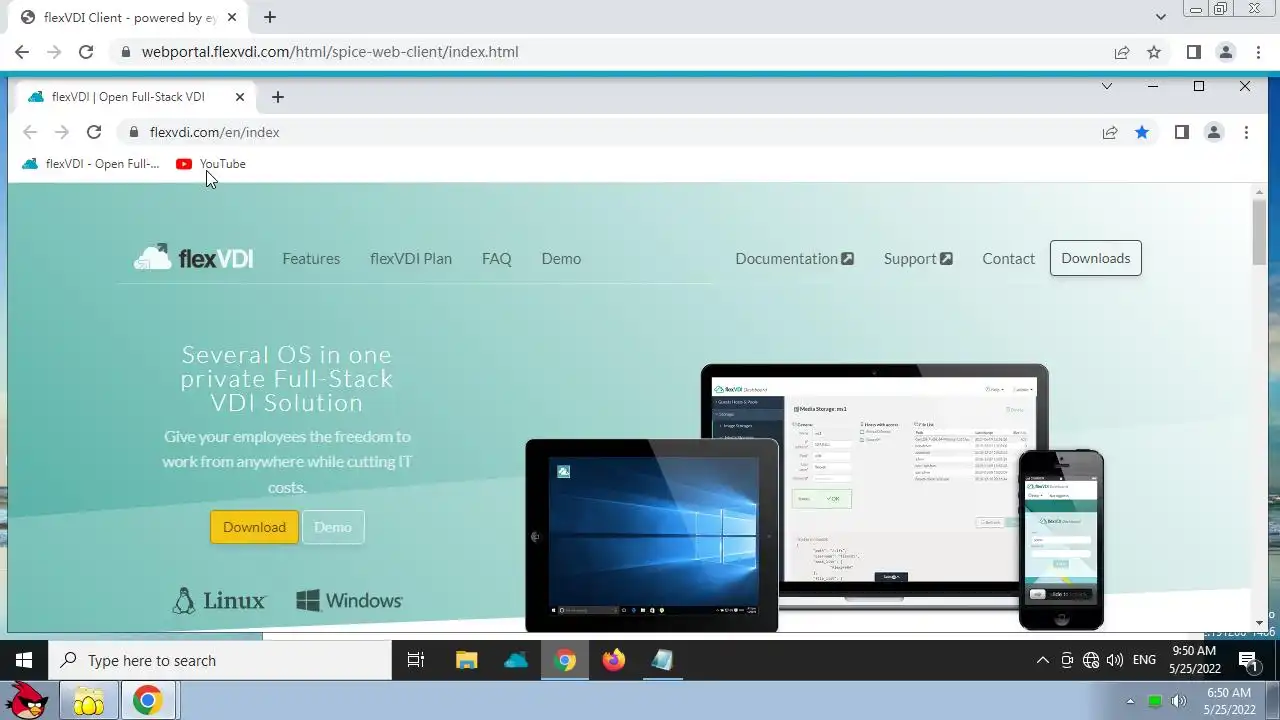Viewport: 1280px width, 720px height.
Task: Toggle the blue bookmark star for flexvdi.com
Action: [1142, 132]
